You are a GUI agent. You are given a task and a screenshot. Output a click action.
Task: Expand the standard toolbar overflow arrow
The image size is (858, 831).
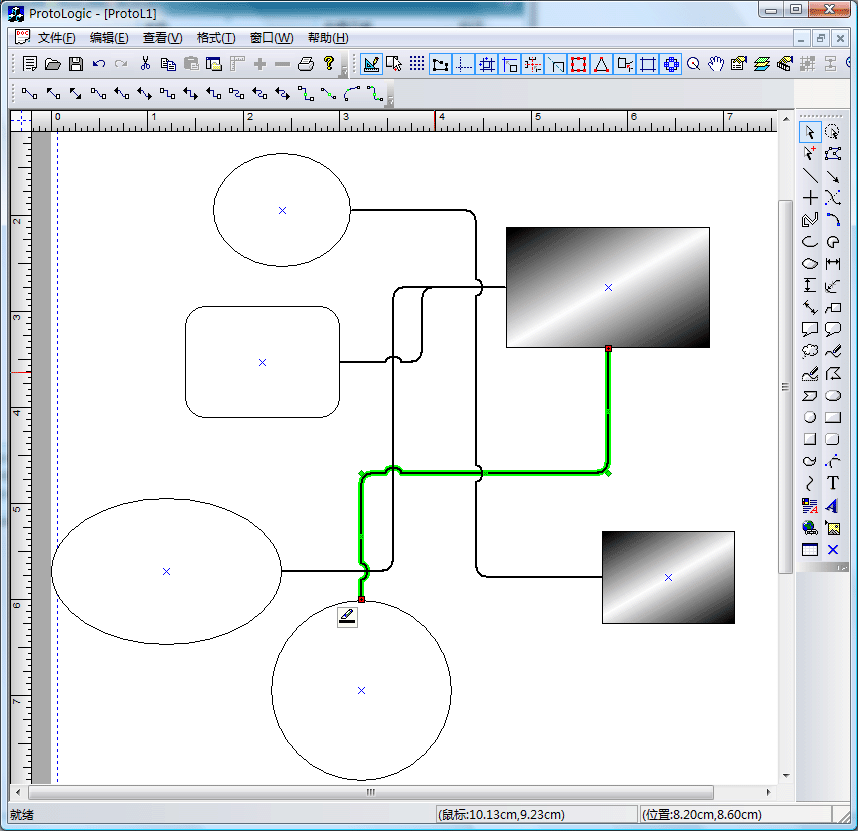pos(344,70)
